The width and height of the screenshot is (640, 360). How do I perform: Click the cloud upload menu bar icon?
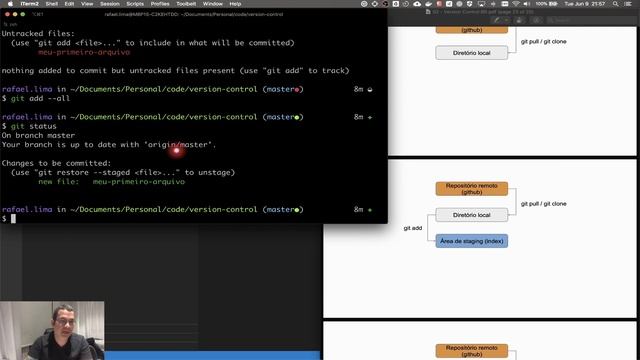(x=417, y=4)
